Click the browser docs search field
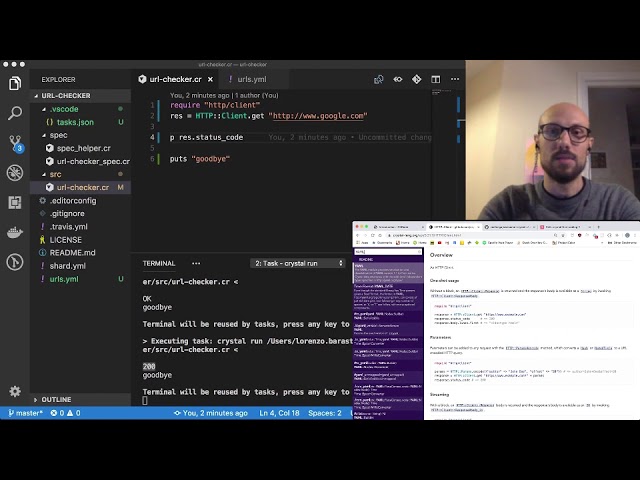Screen dimensions: 640x480 pos(388,252)
